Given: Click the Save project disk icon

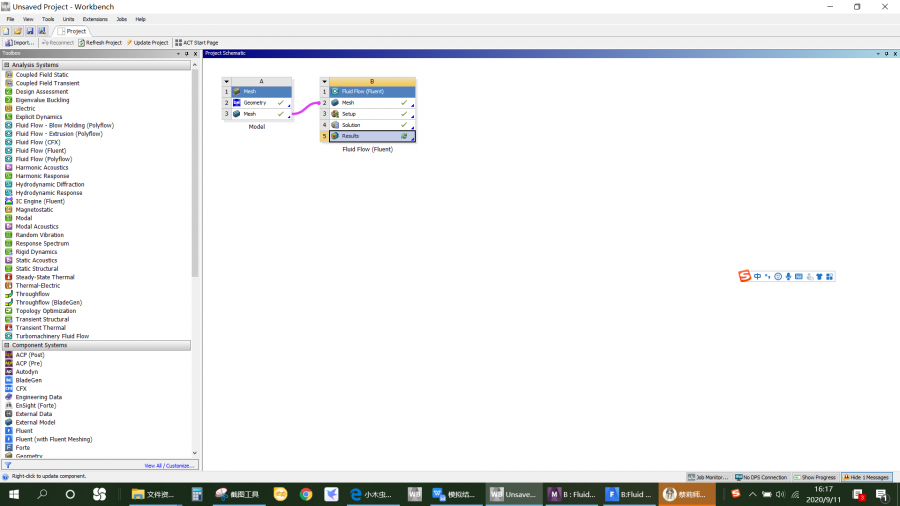Looking at the screenshot, I should 30,31.
